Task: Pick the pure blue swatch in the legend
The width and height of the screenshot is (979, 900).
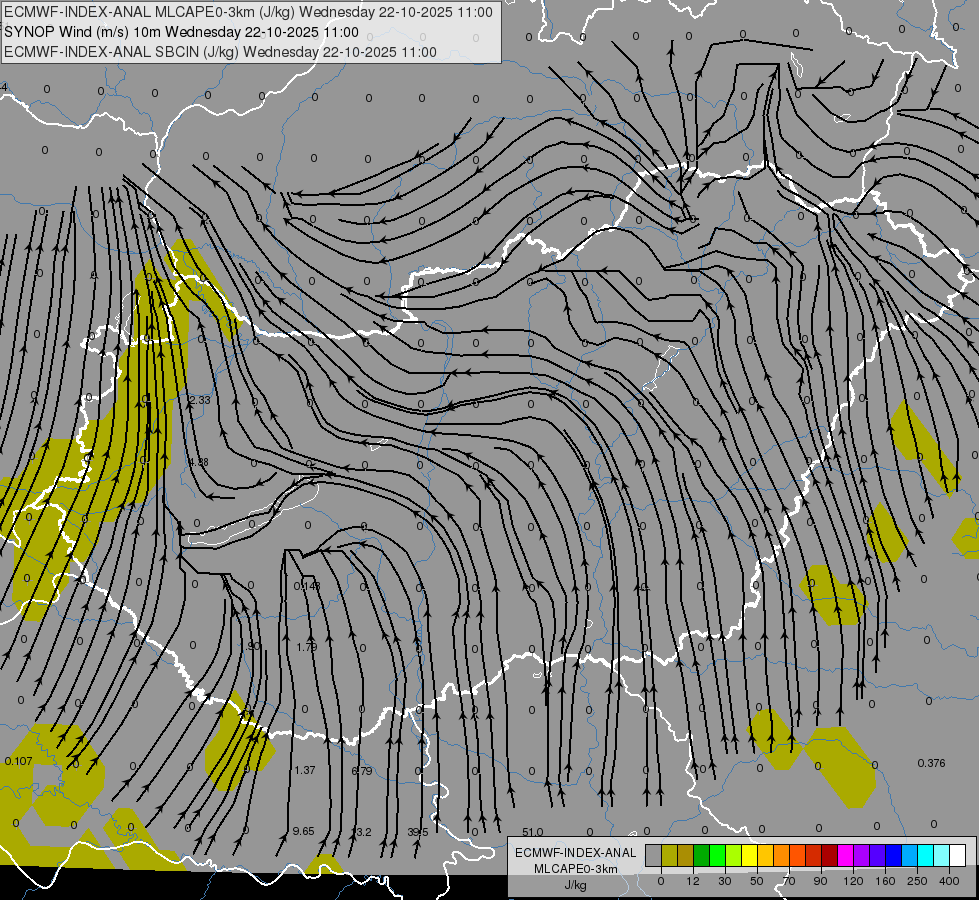Action: (x=893, y=856)
